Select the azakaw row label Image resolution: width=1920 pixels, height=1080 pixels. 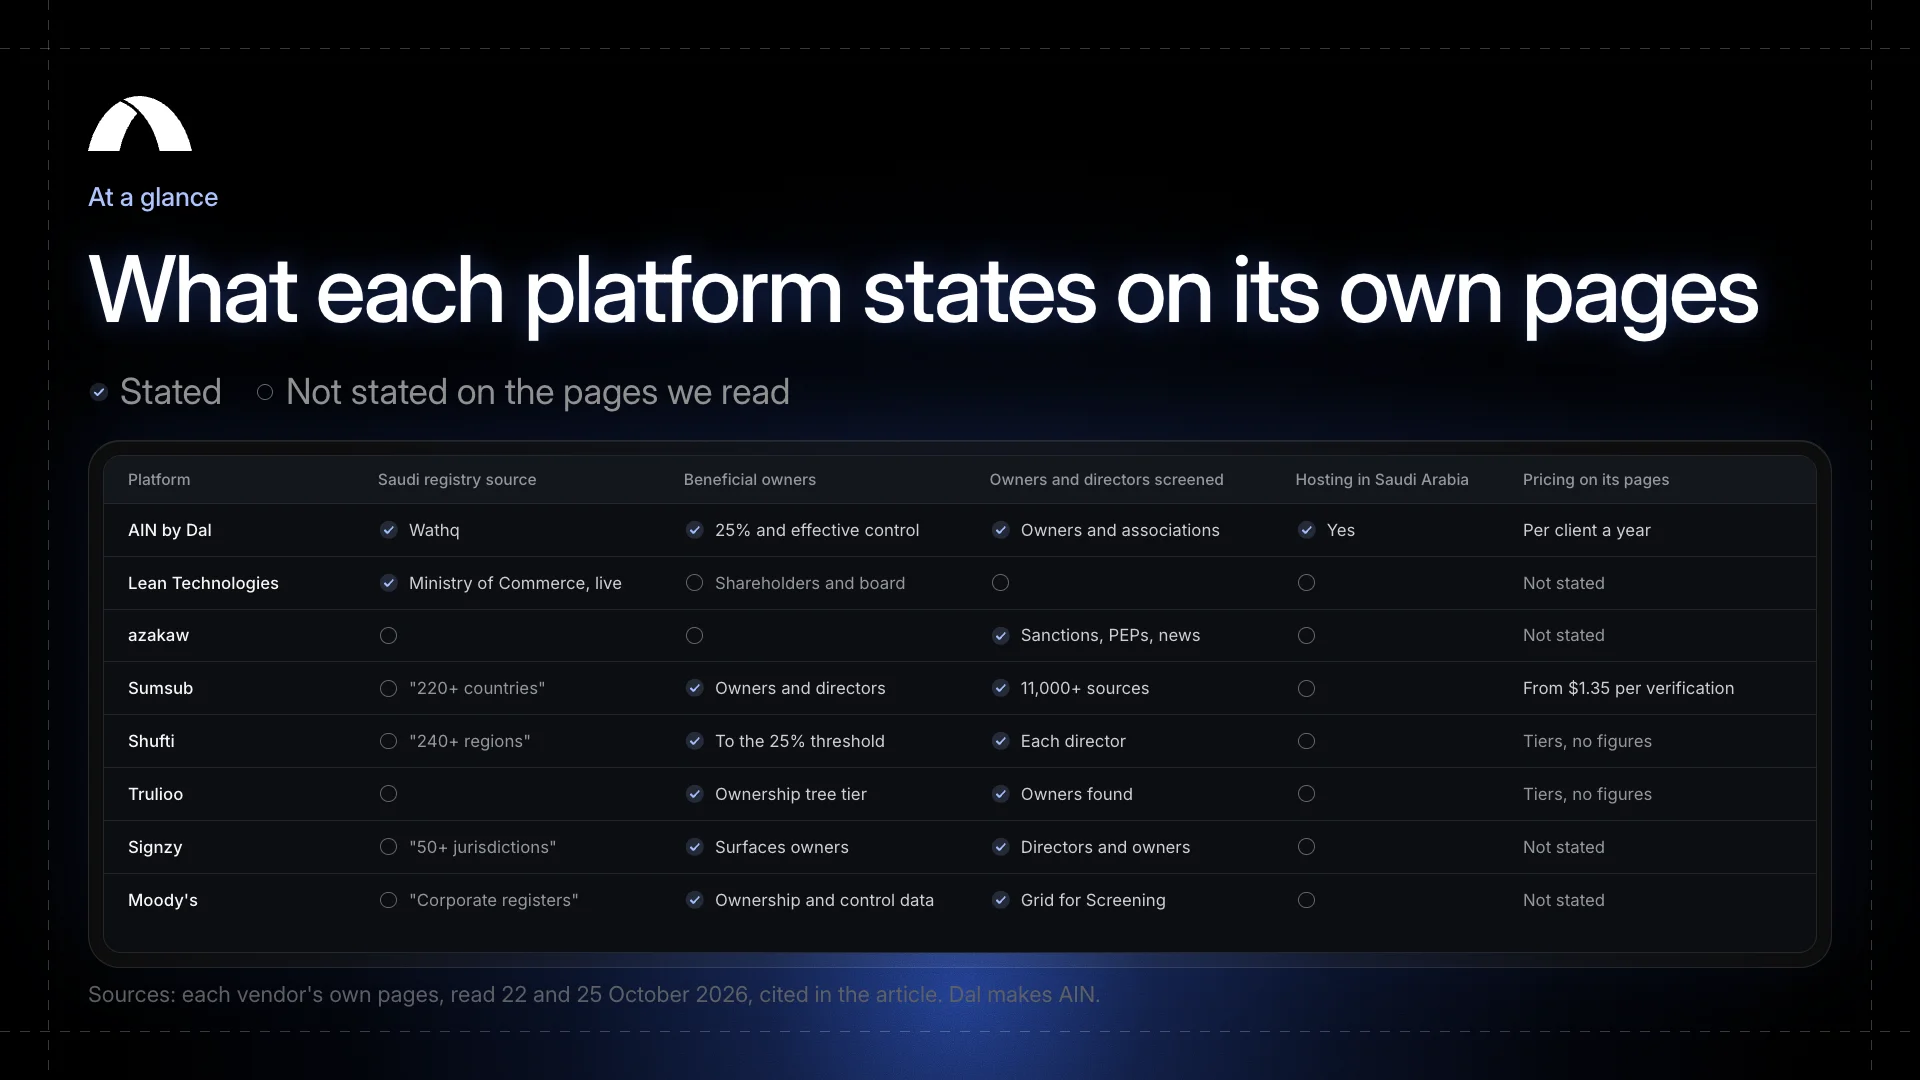(x=158, y=635)
